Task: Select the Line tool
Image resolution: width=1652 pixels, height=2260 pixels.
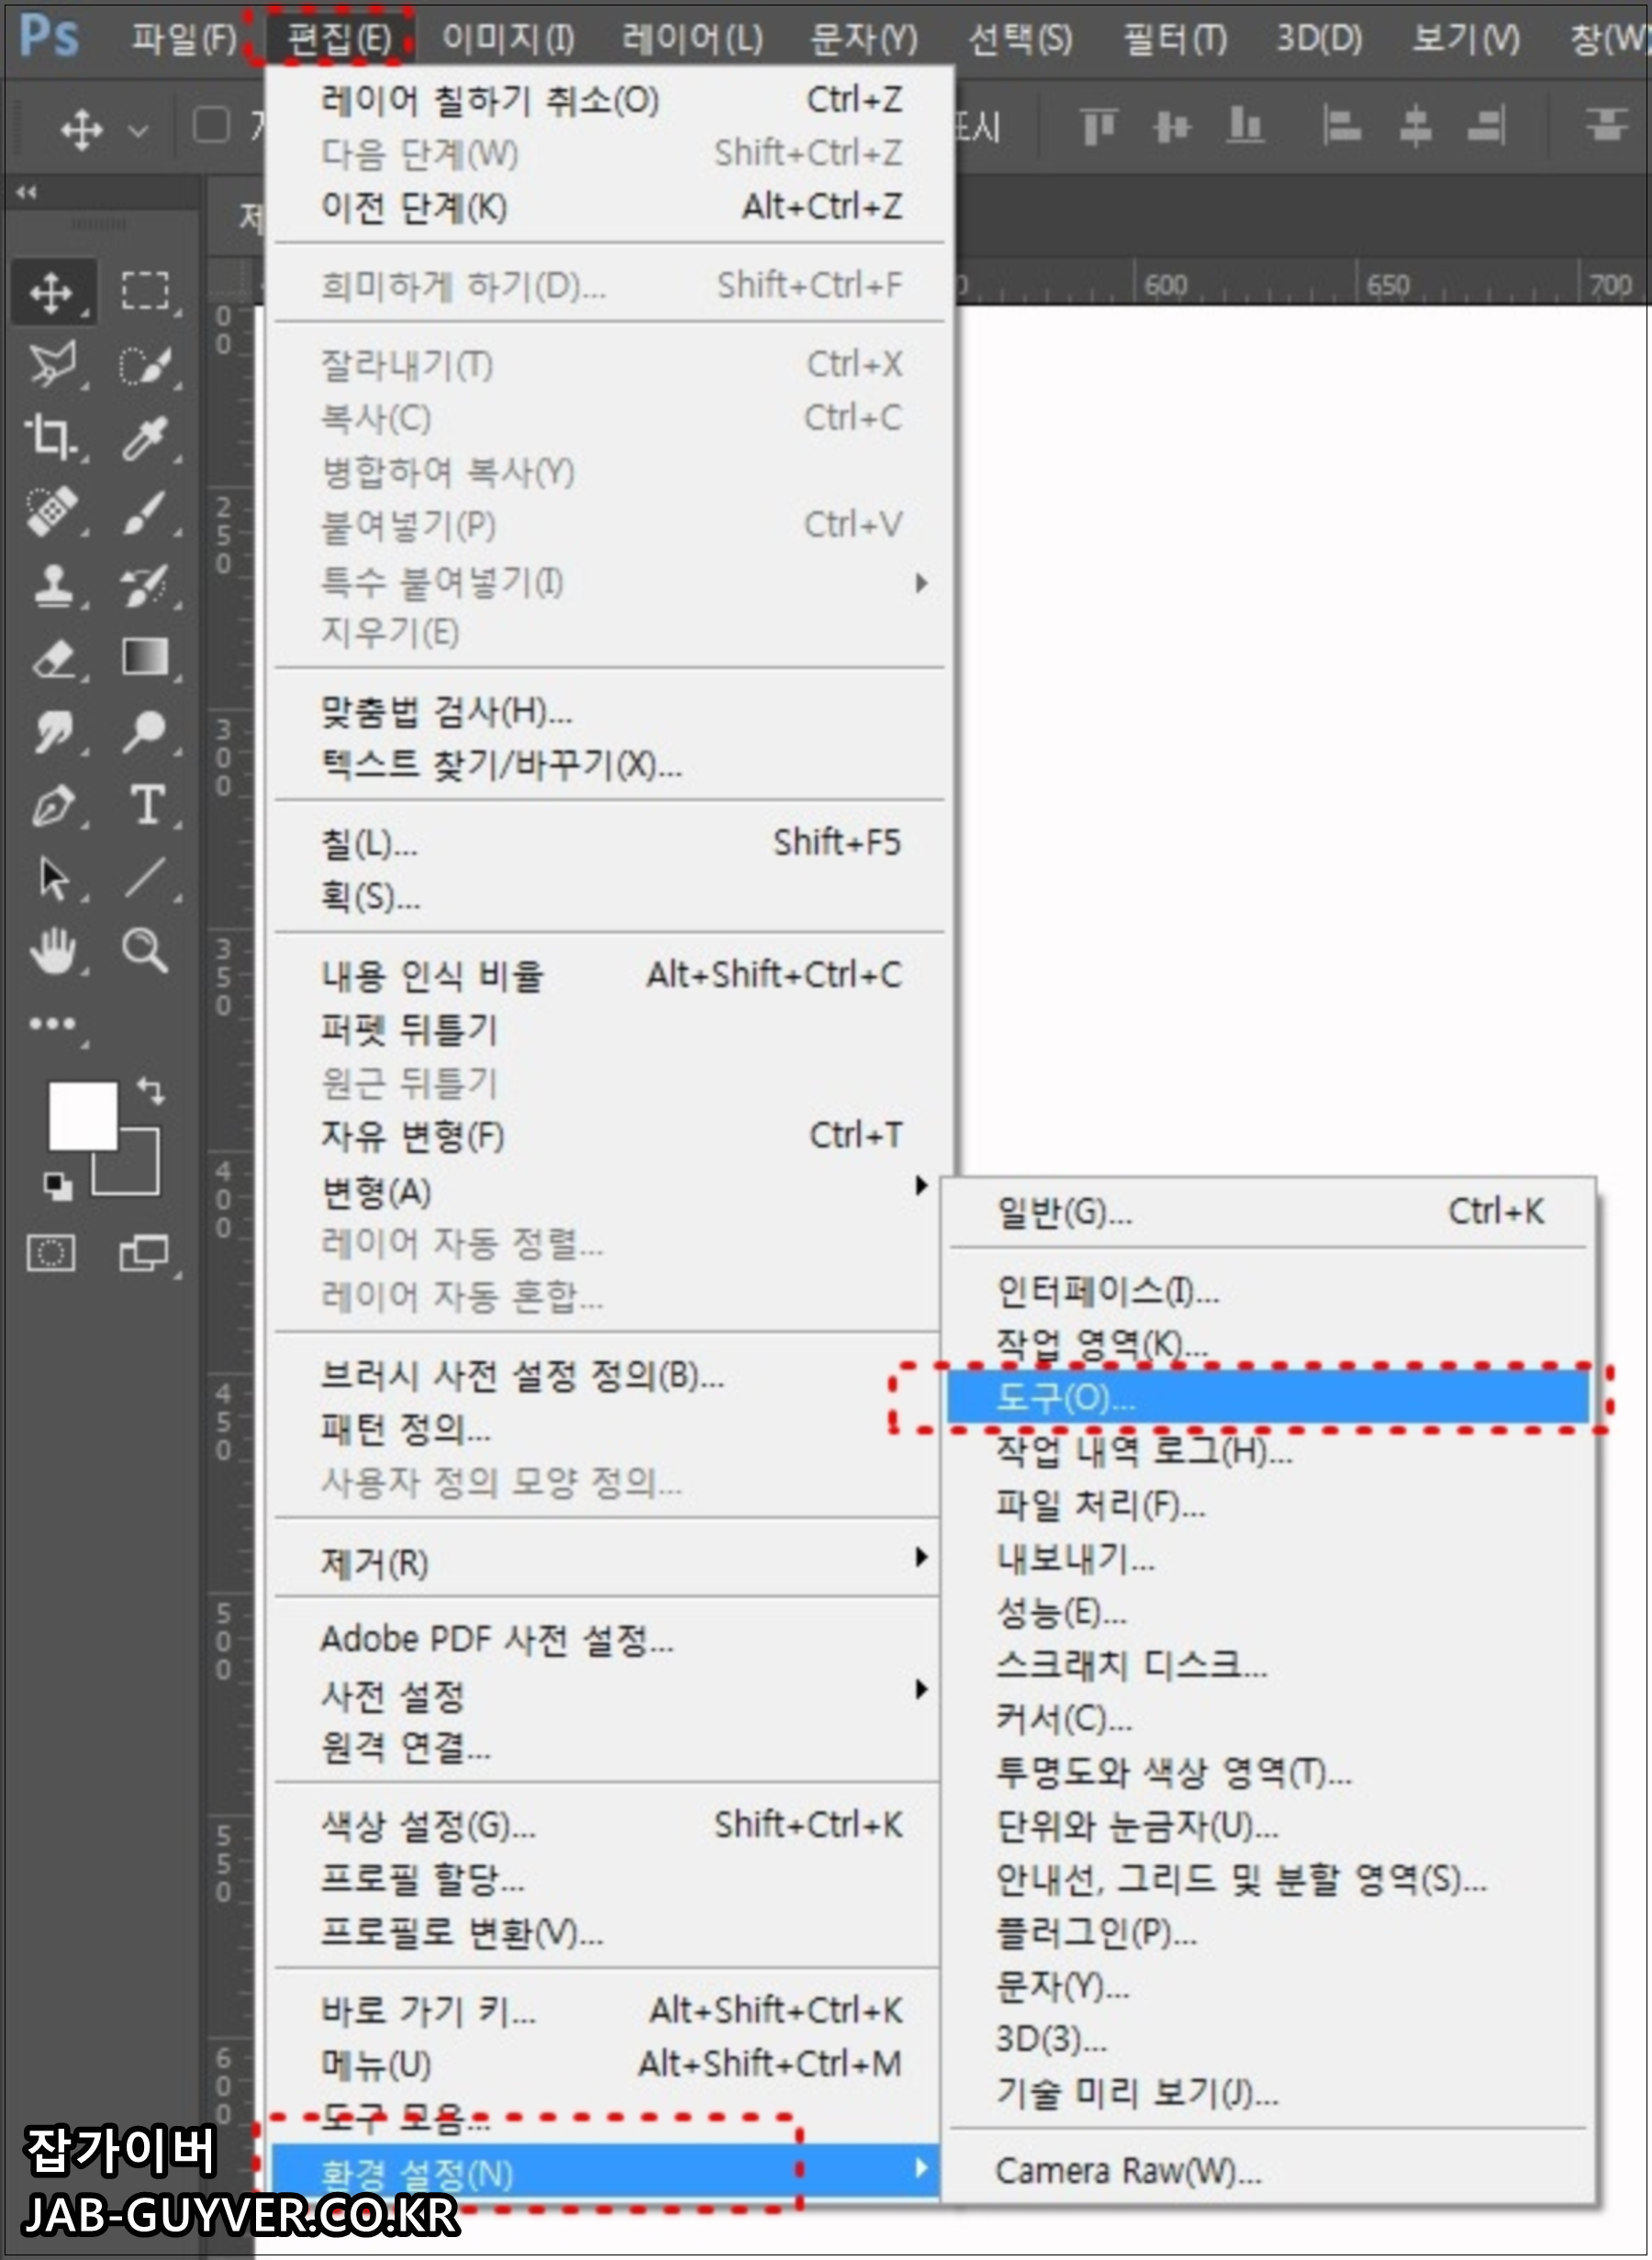Action: pyautogui.click(x=146, y=879)
